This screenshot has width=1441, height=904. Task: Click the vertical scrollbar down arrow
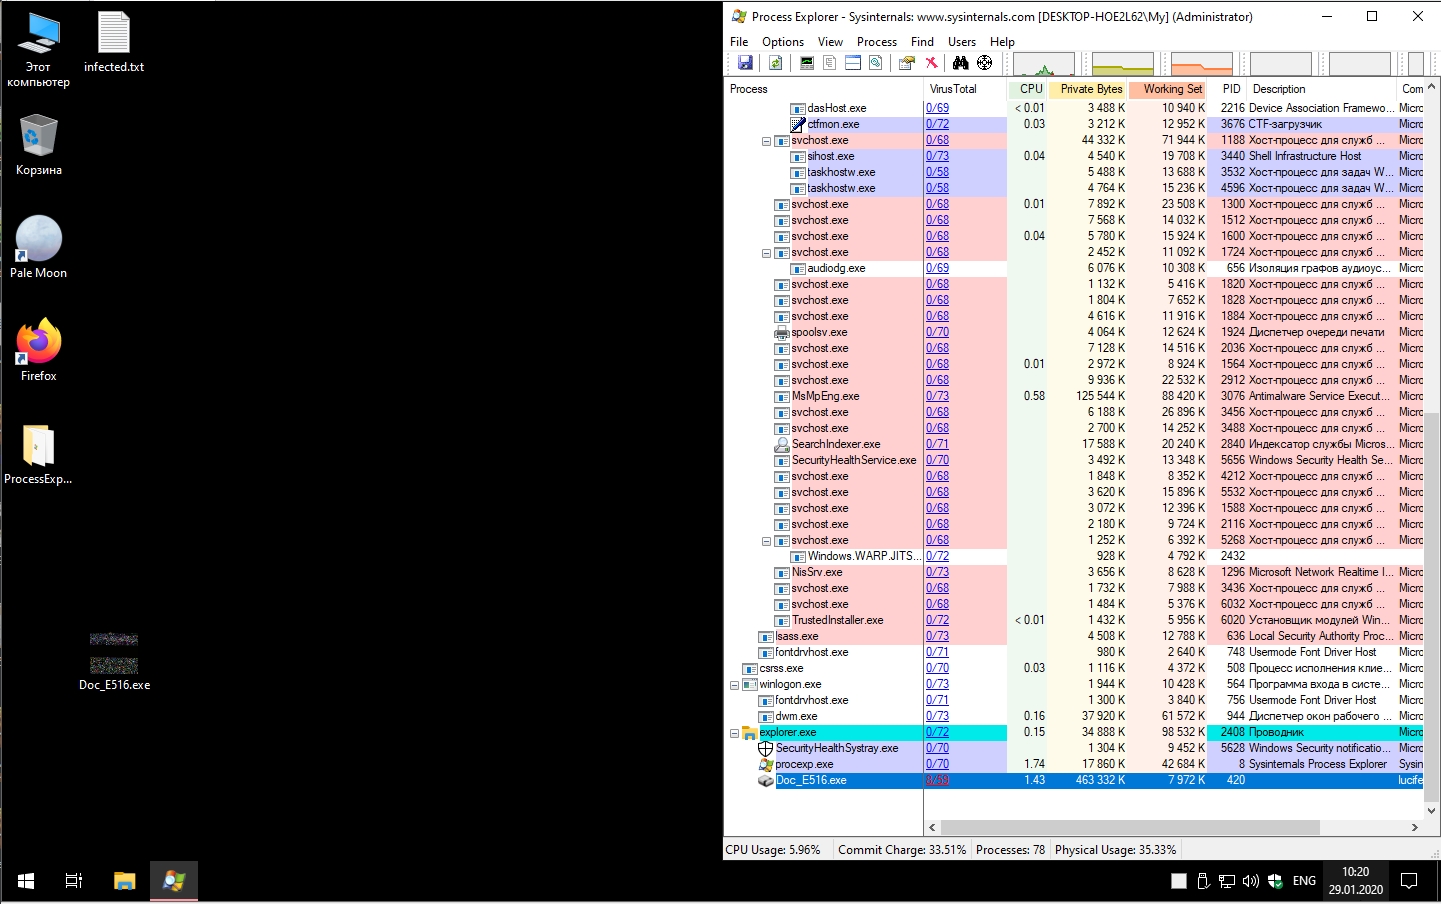[1432, 811]
